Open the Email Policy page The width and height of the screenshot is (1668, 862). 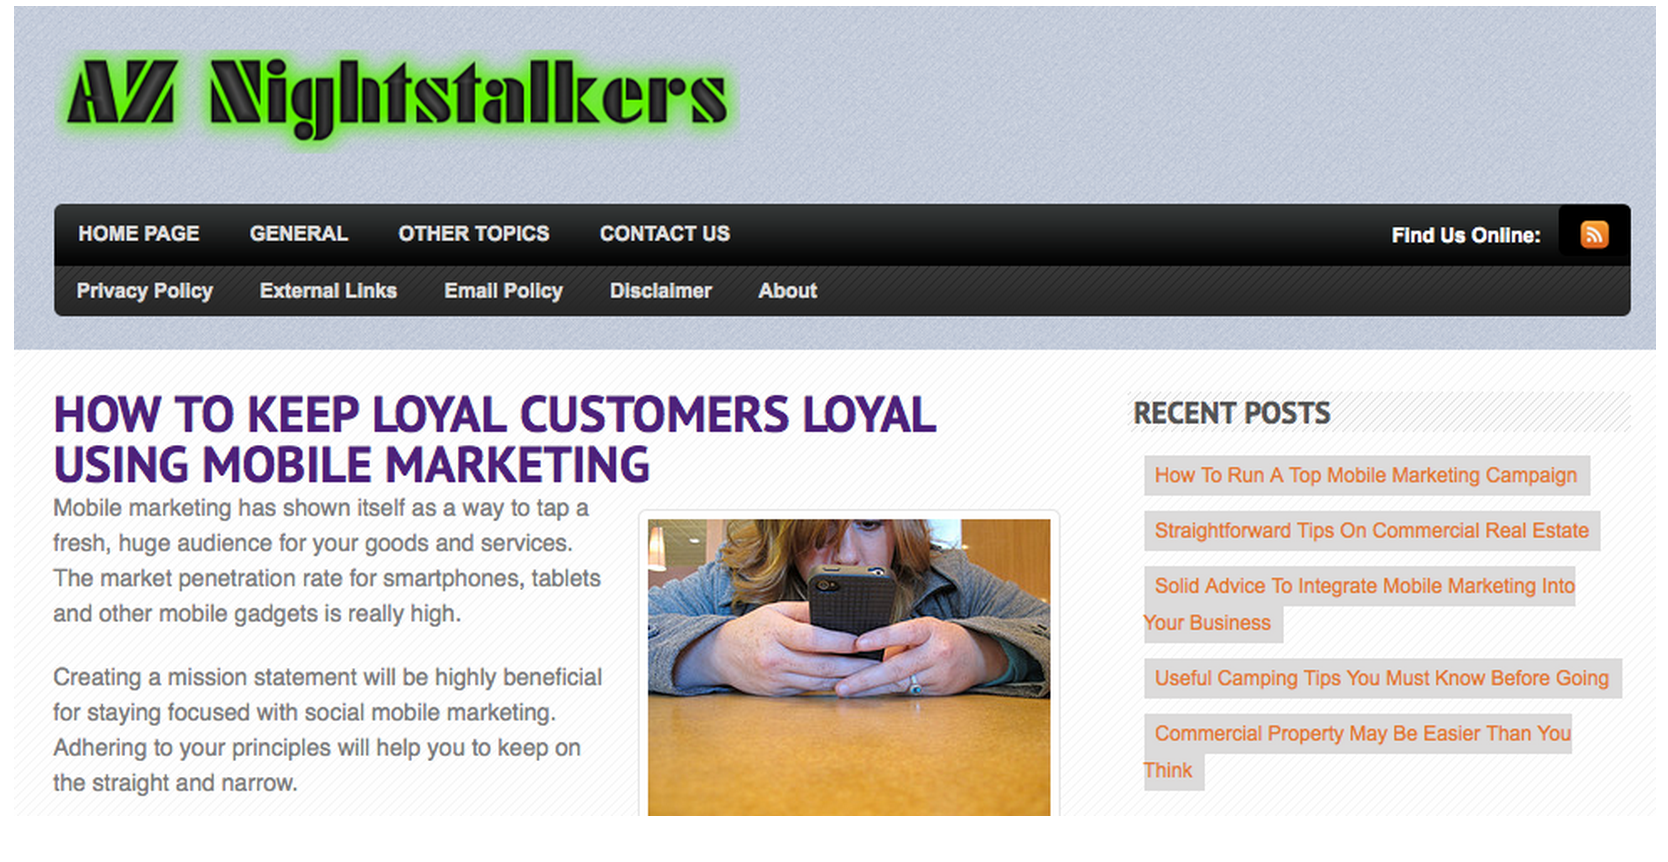[503, 291]
